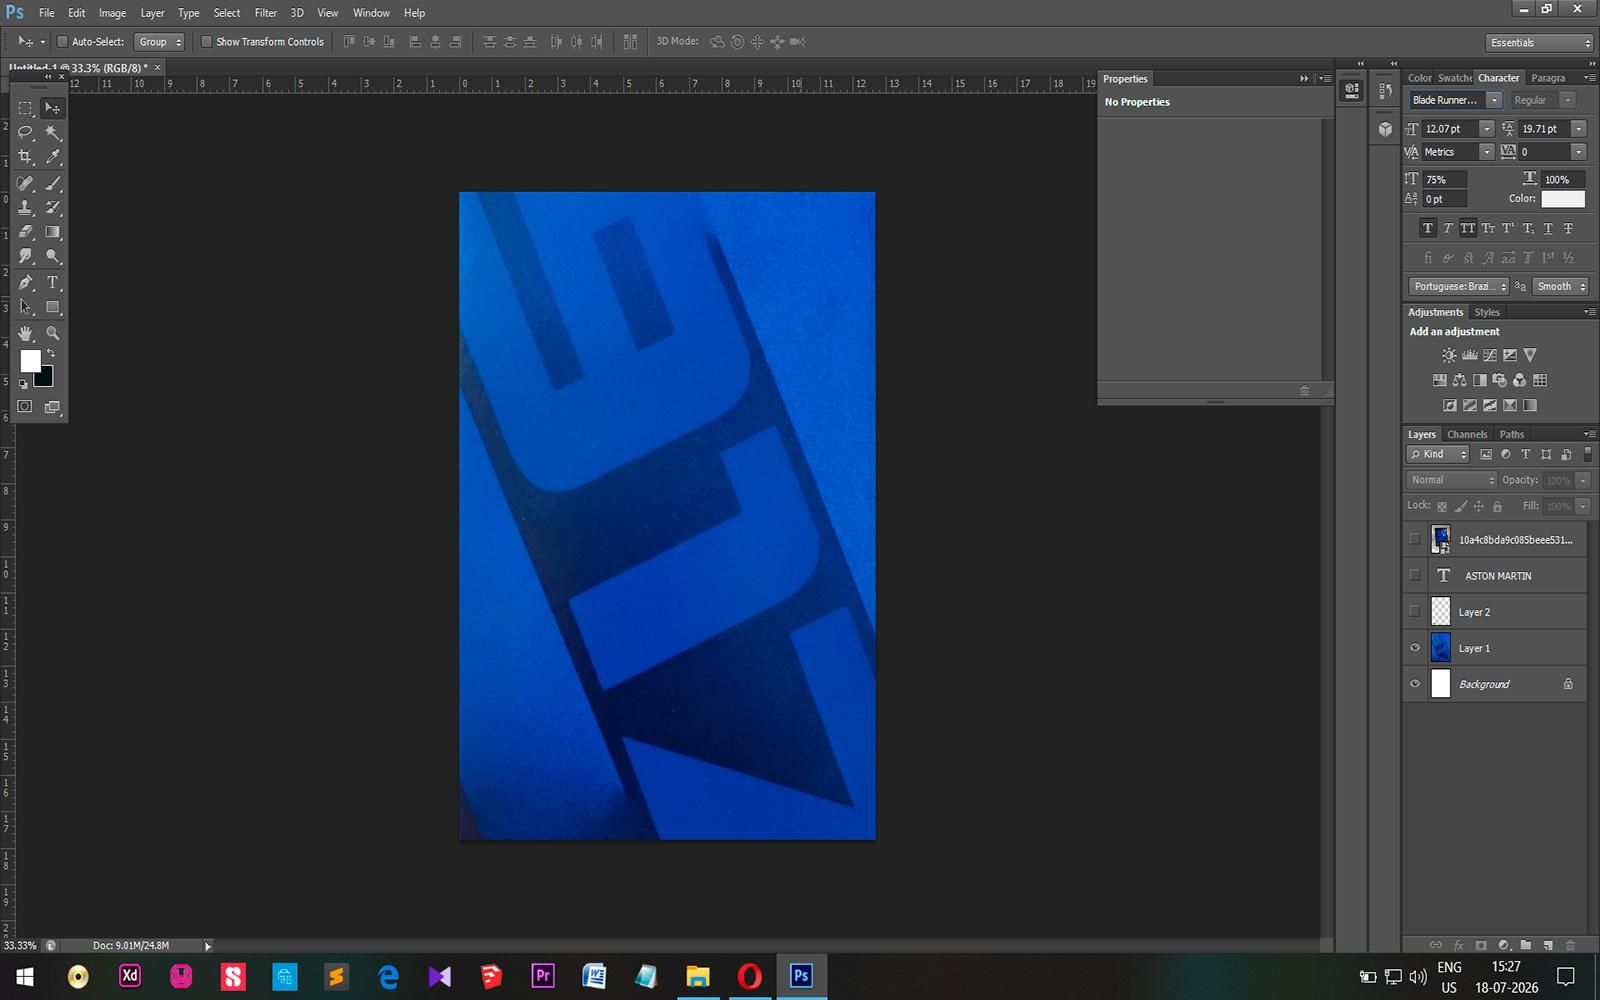Image resolution: width=1600 pixels, height=1000 pixels.
Task: Switch to the Channels tab
Action: (x=1467, y=434)
